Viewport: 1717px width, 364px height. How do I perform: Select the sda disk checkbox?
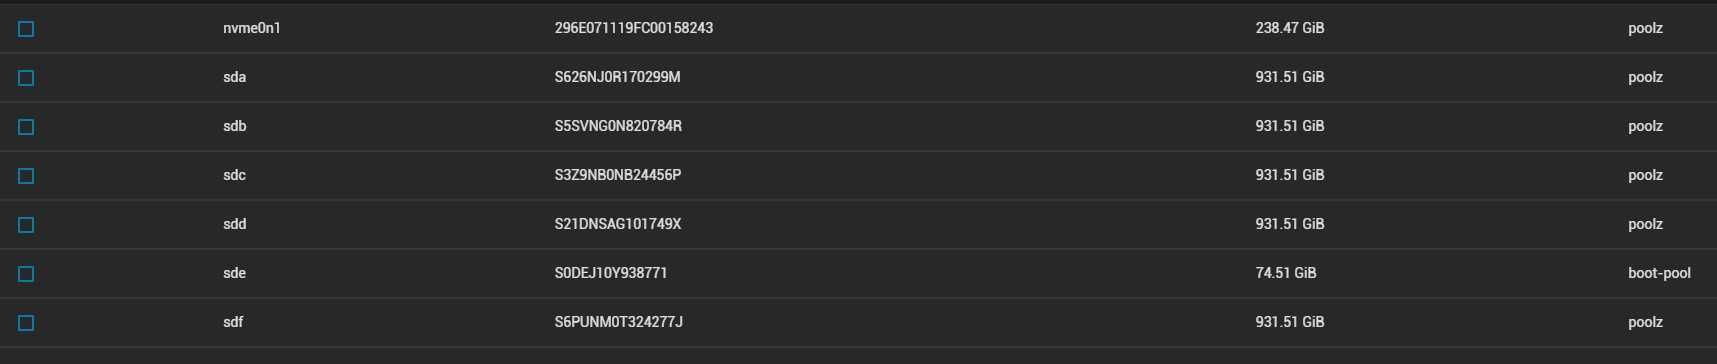(26, 78)
